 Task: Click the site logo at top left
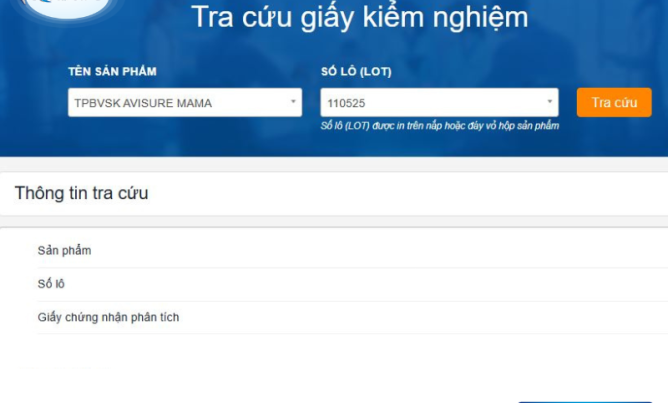pos(65,8)
